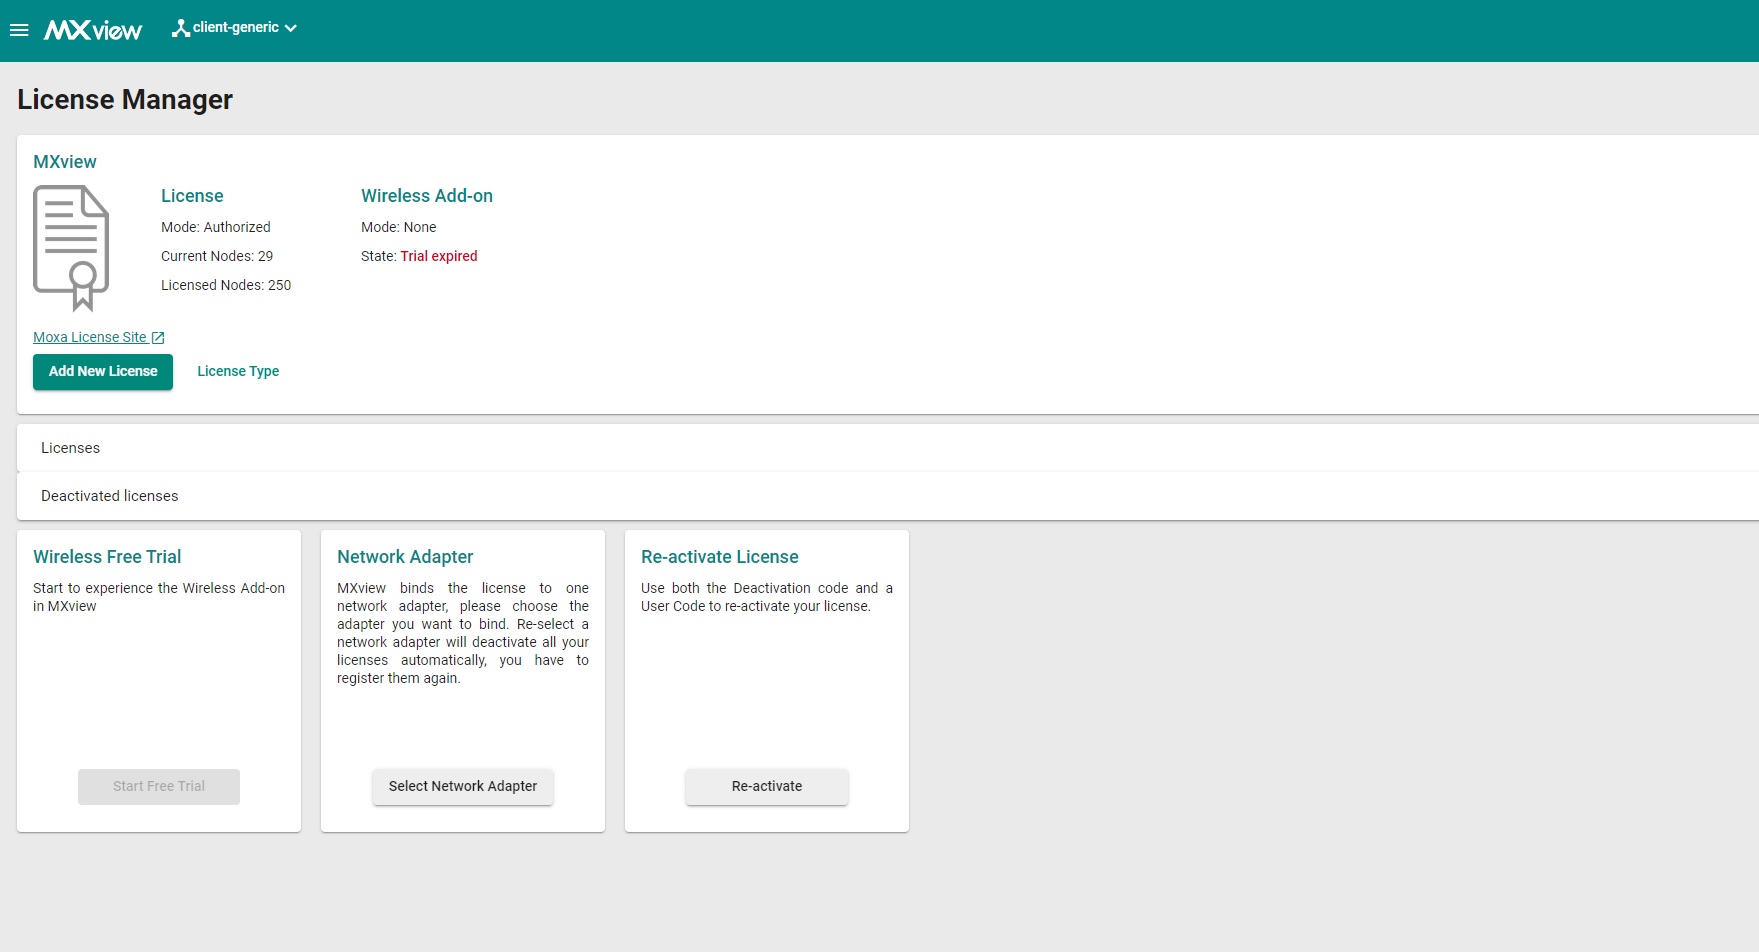Click the Trial expired state text
This screenshot has height=952, width=1759.
pos(439,256)
